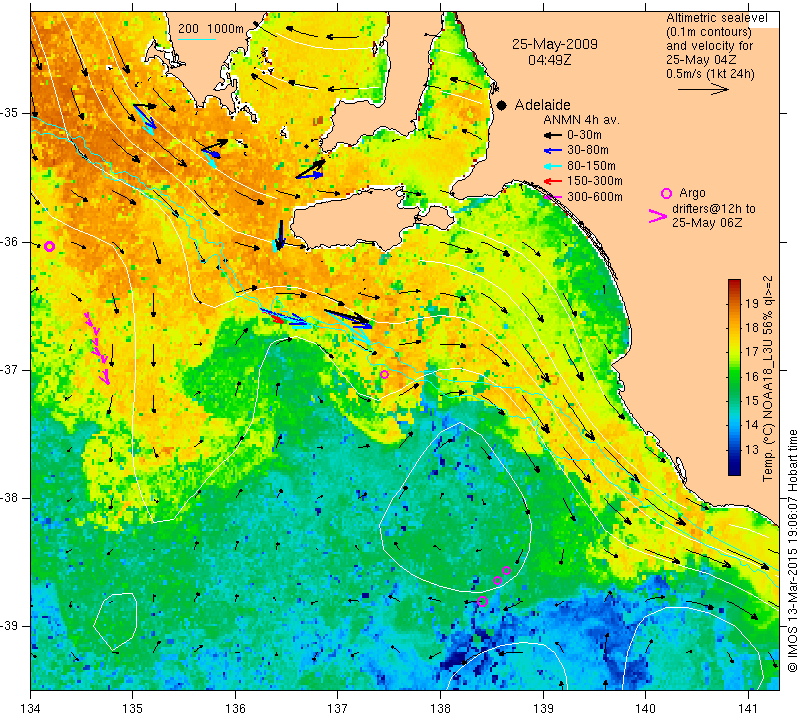Image resolution: width=800 pixels, height=720 pixels.
Task: Click the 15 degree color bar label
Action: point(752,401)
